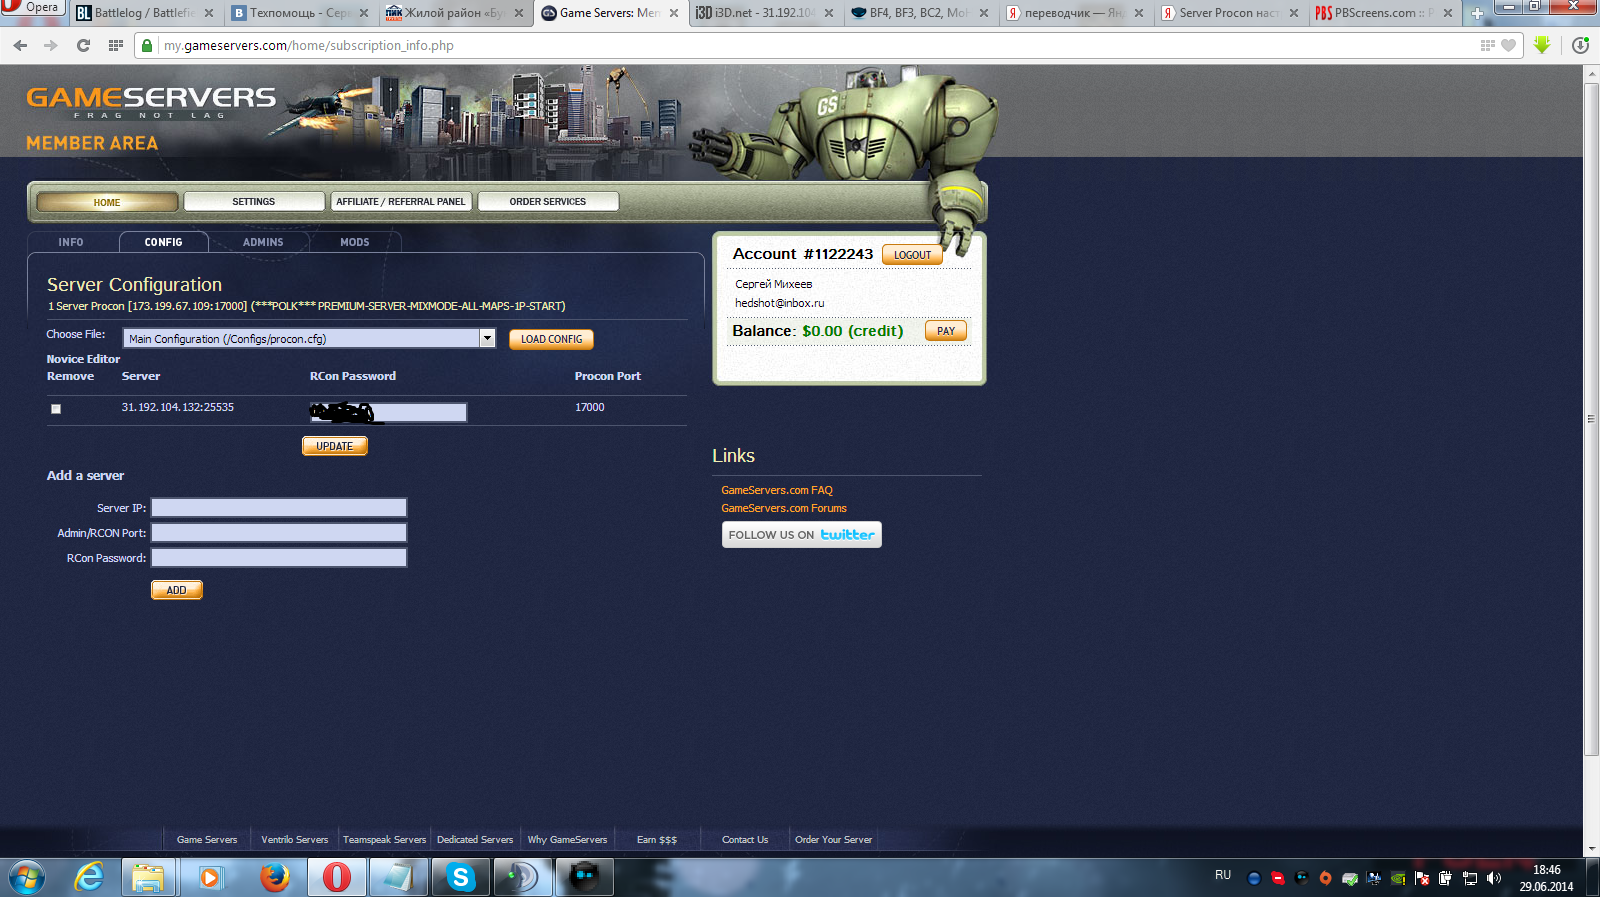Open Order Your Server footer link
This screenshot has width=1600, height=900.
833,840
